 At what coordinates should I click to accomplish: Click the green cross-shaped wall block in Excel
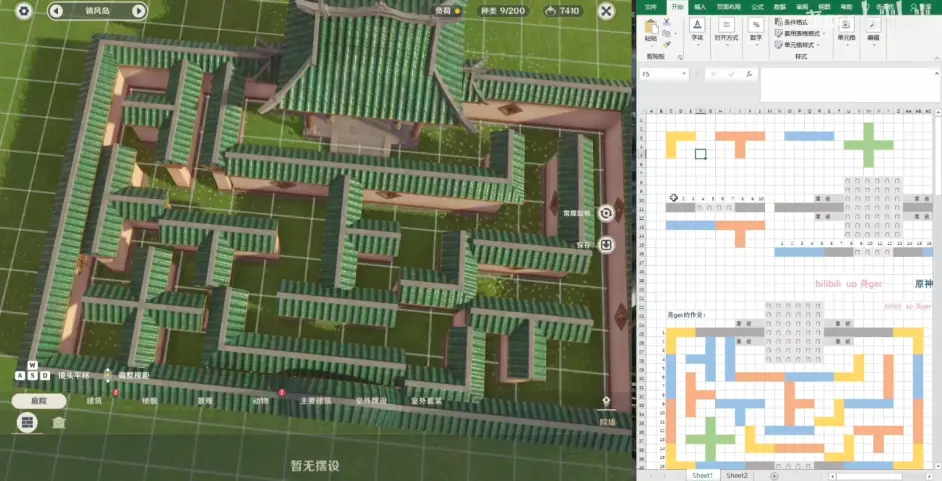pyautogui.click(x=868, y=145)
